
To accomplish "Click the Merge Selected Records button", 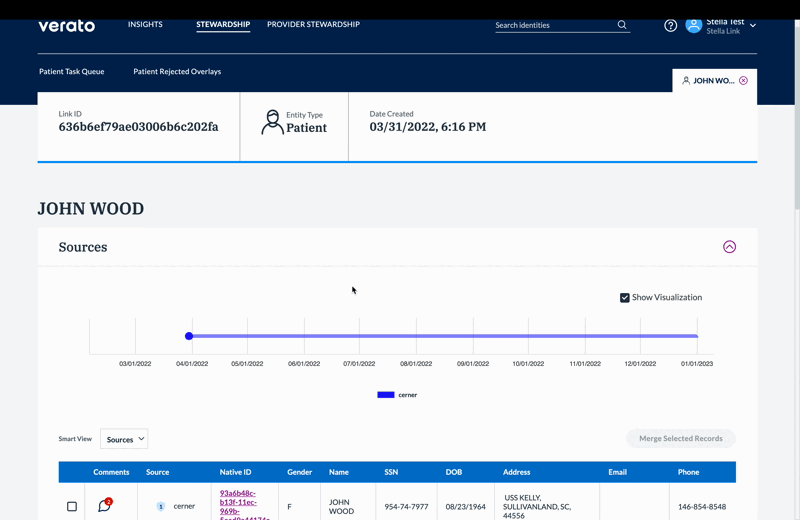I will (680, 439).
